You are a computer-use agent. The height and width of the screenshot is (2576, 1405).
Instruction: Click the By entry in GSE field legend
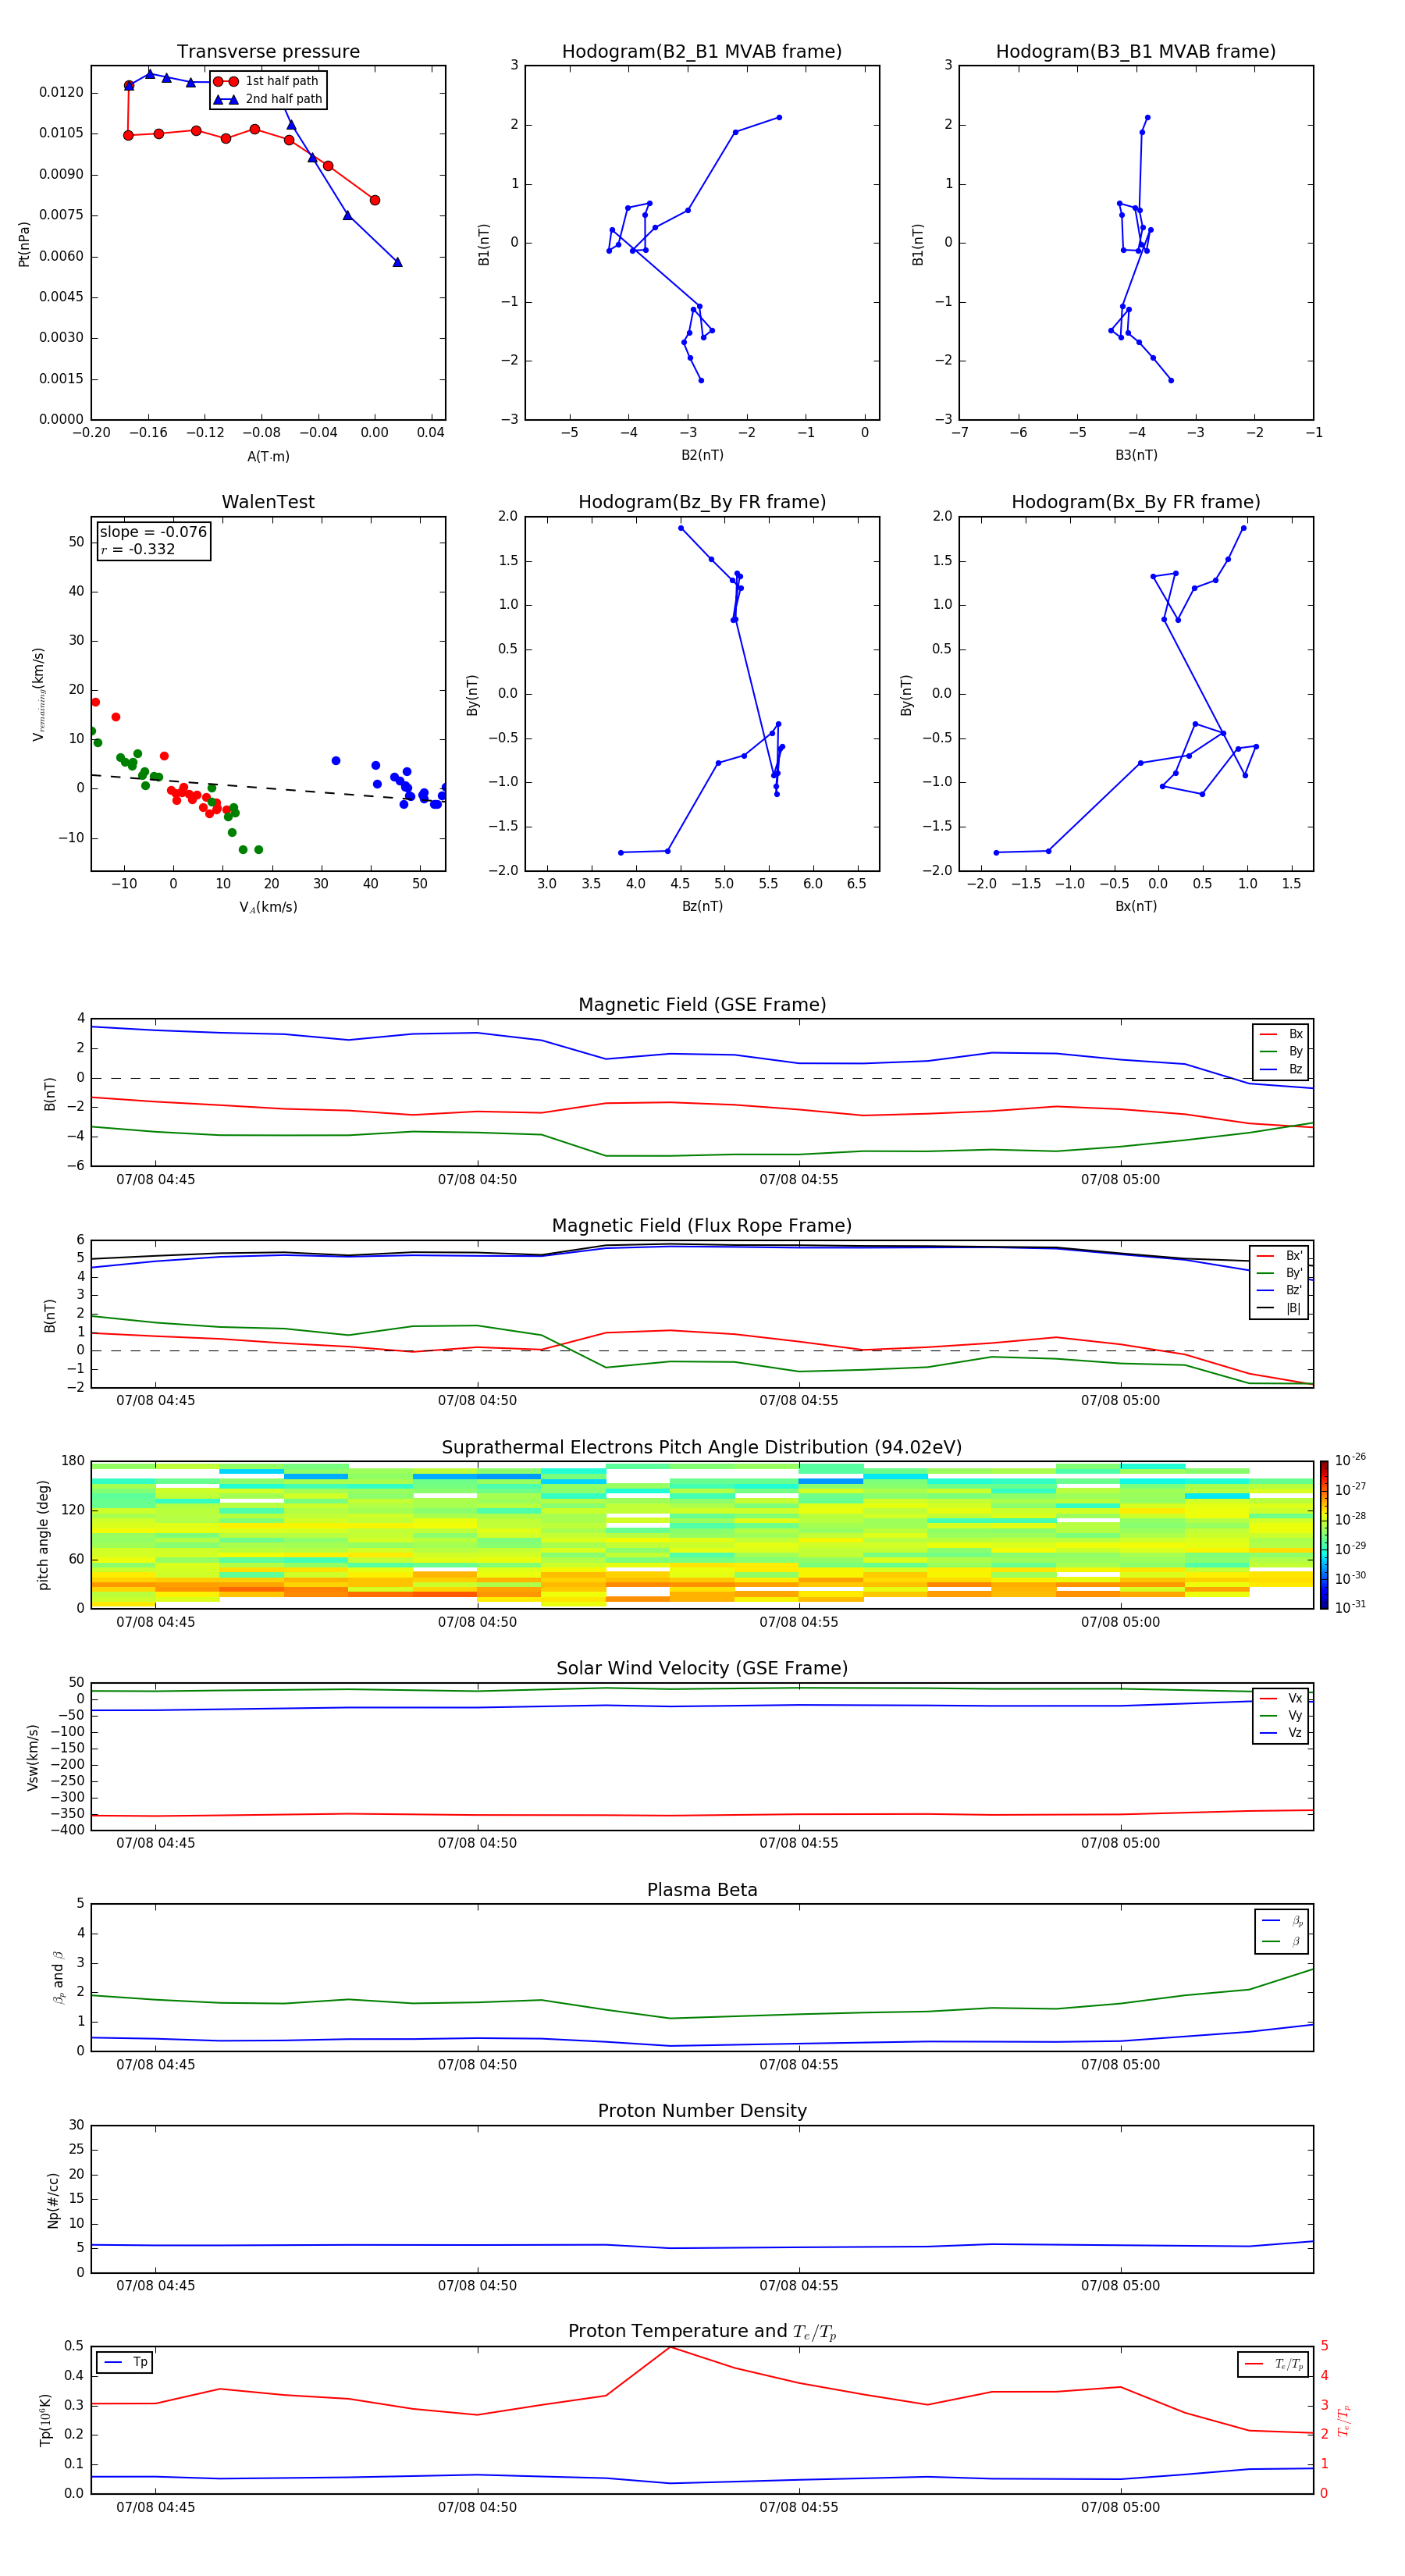[x=1281, y=1051]
